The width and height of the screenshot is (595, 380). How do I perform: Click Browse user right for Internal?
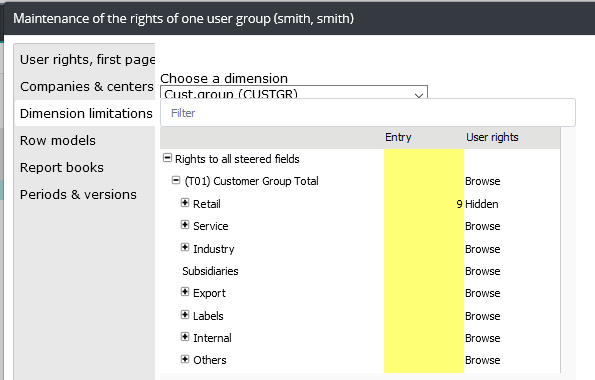483,338
